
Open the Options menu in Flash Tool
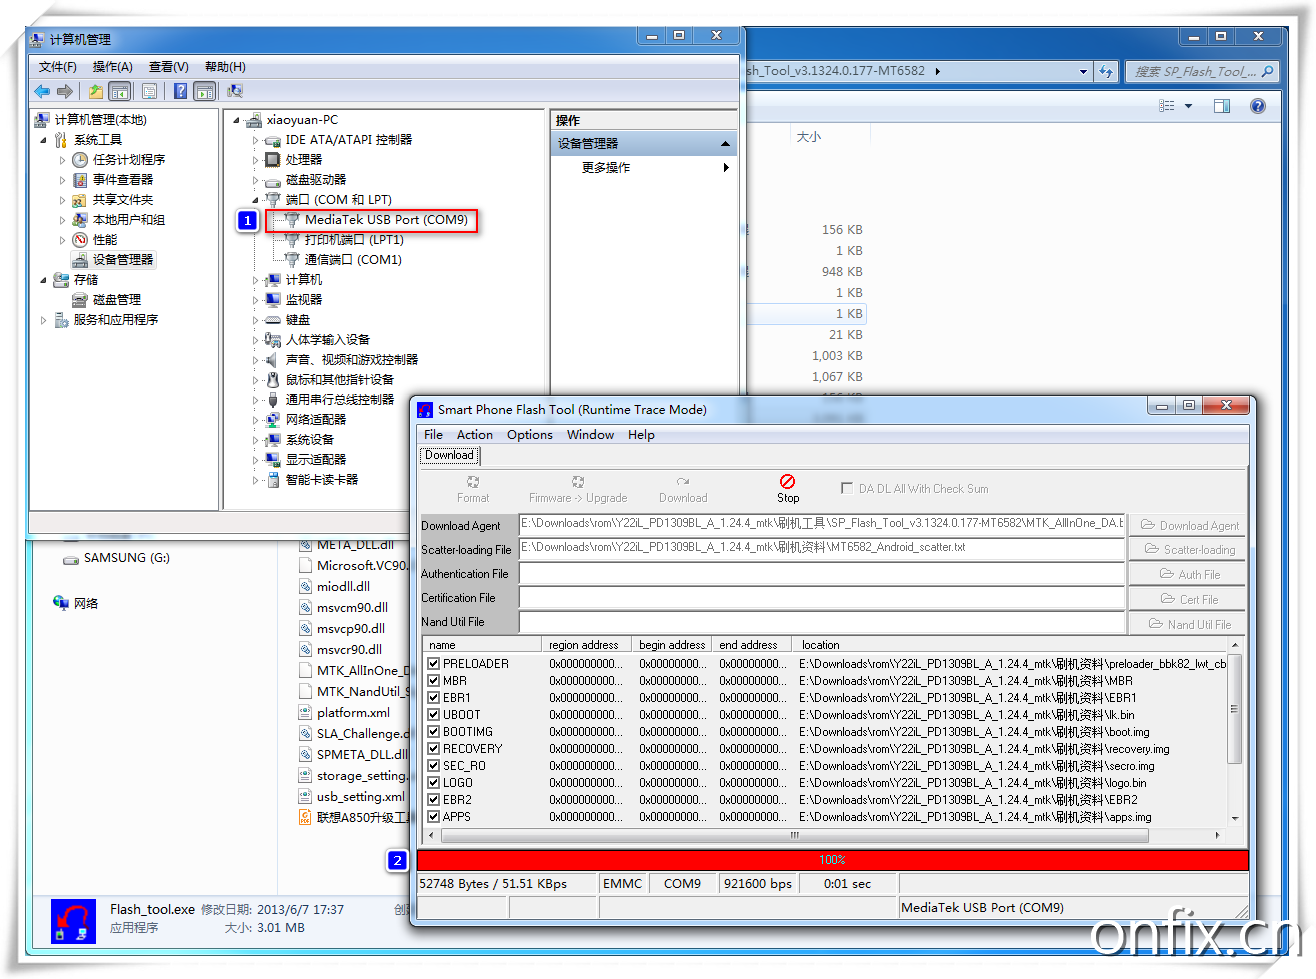[x=529, y=435]
